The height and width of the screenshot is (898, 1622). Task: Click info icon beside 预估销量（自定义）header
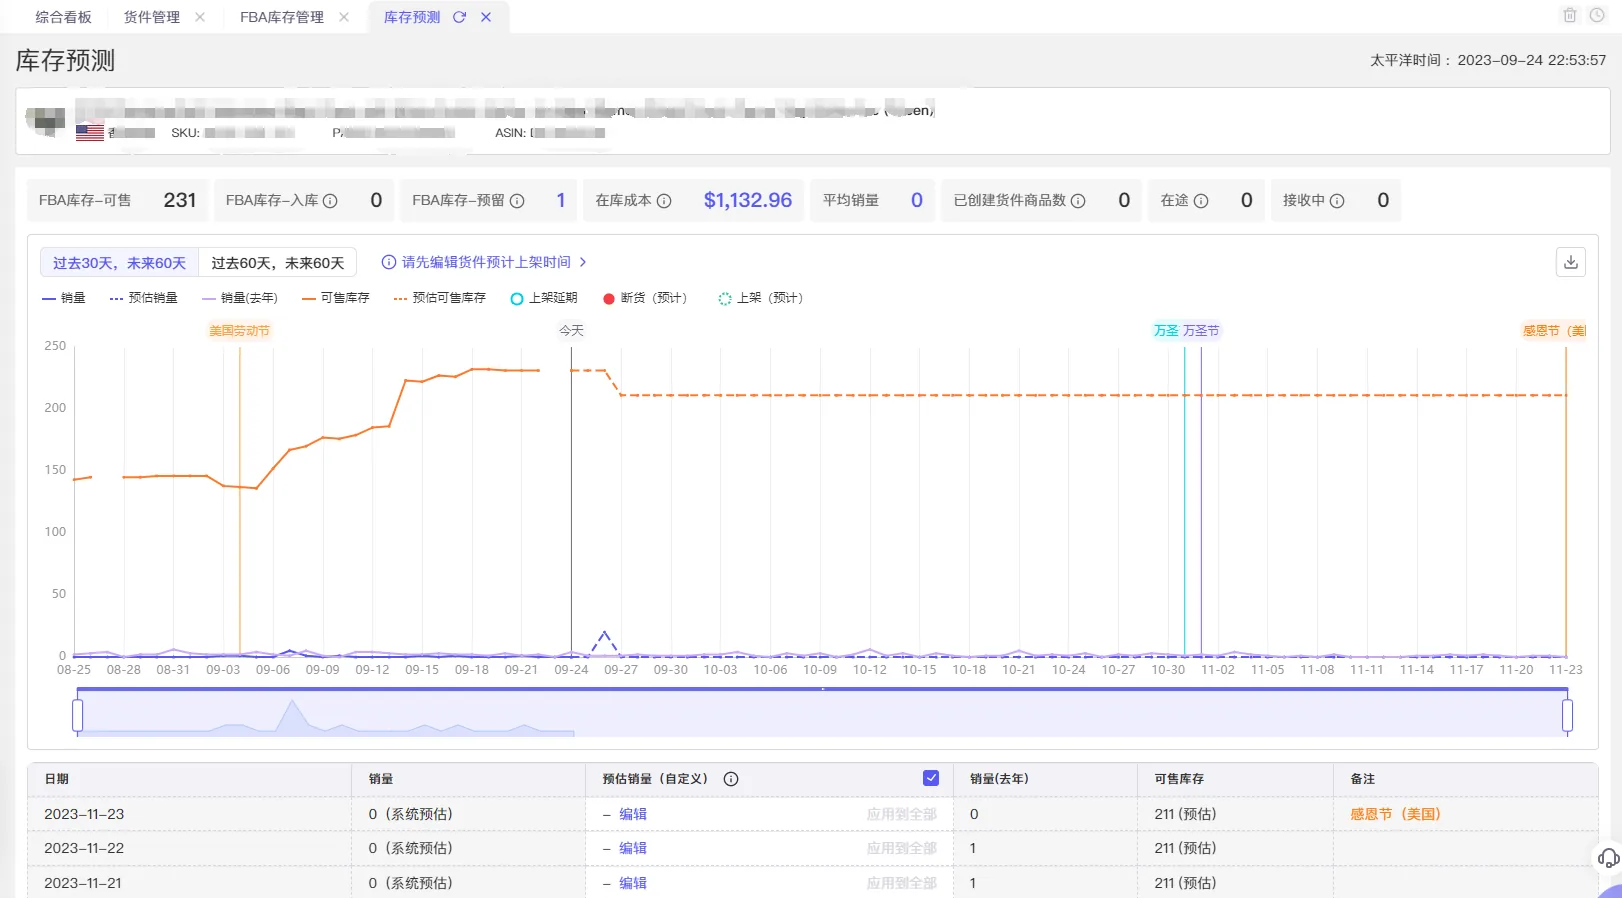click(731, 779)
